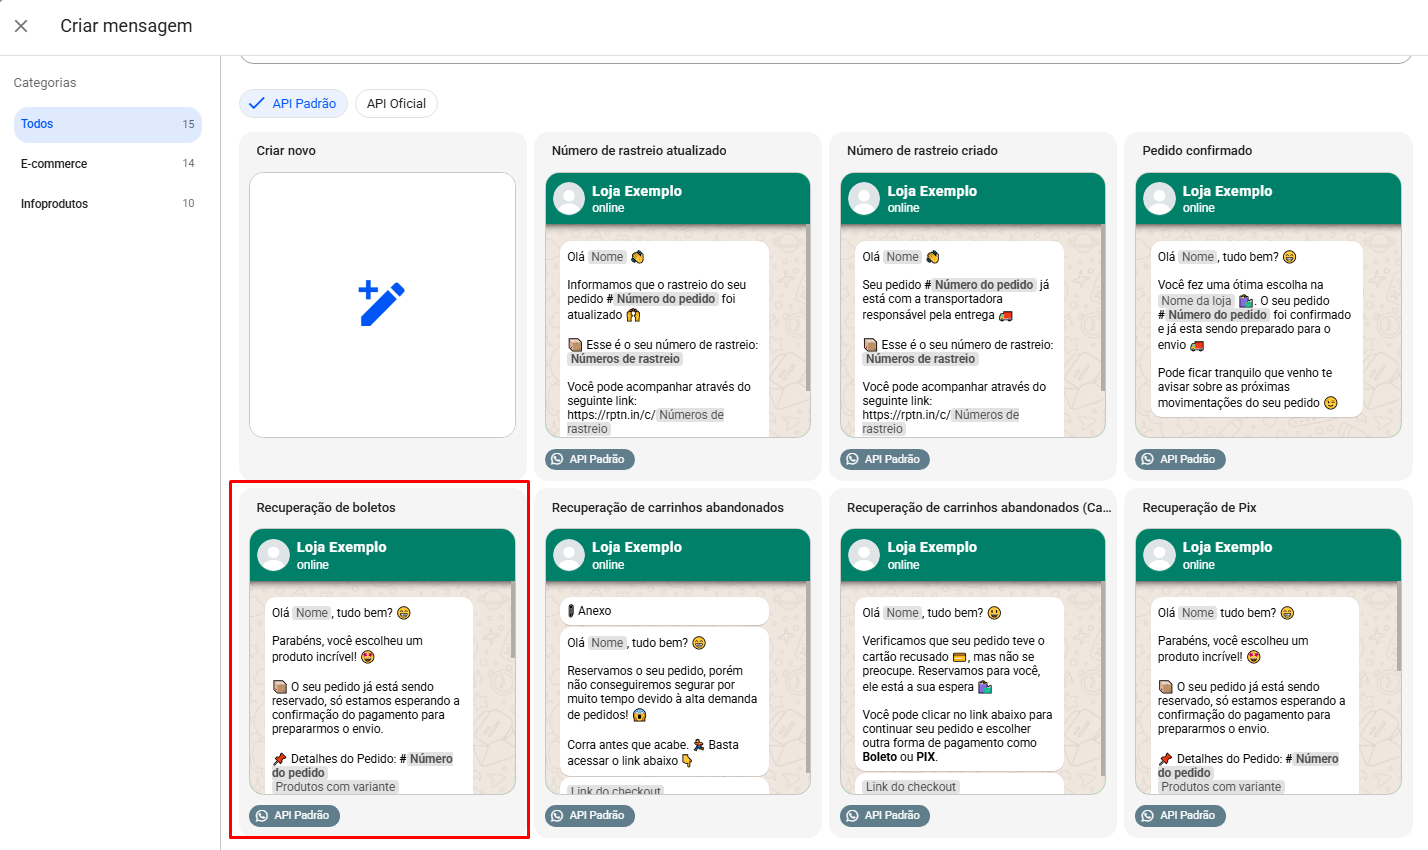Screen dimensions: 1428x850
Task: Click the pencil icon to create new message
Action: [381, 304]
